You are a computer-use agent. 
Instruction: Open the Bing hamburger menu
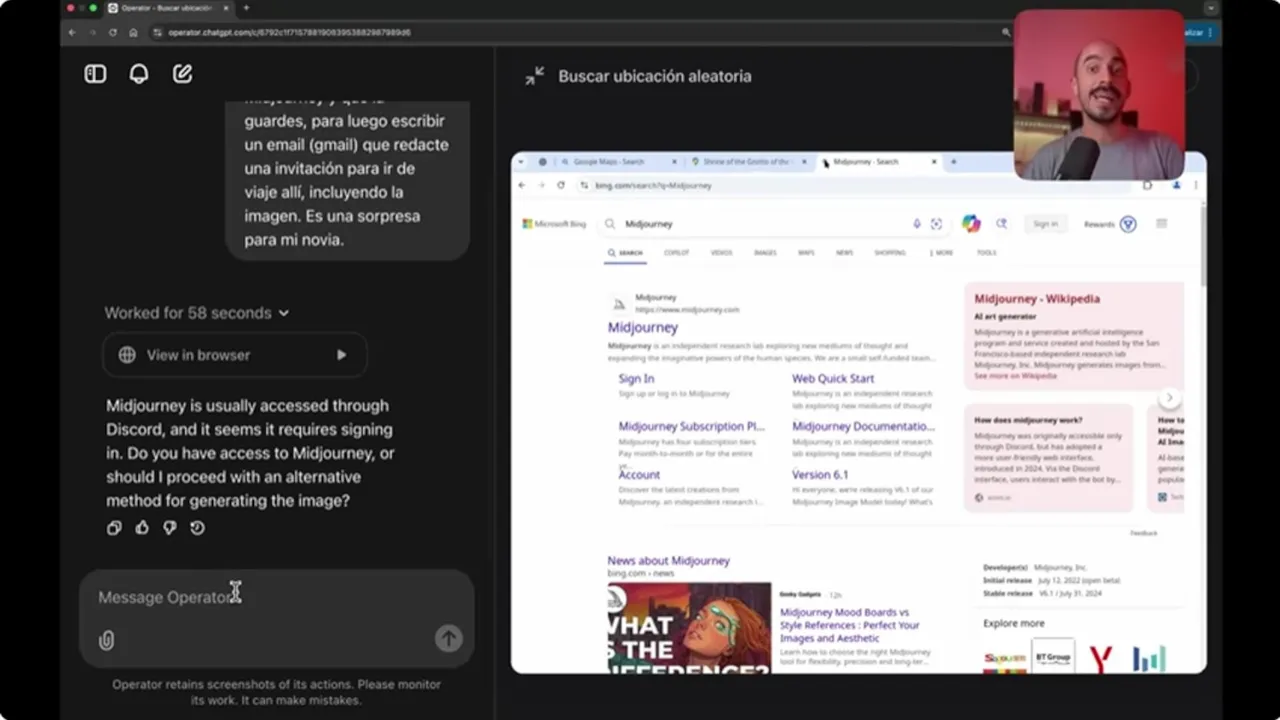1161,224
